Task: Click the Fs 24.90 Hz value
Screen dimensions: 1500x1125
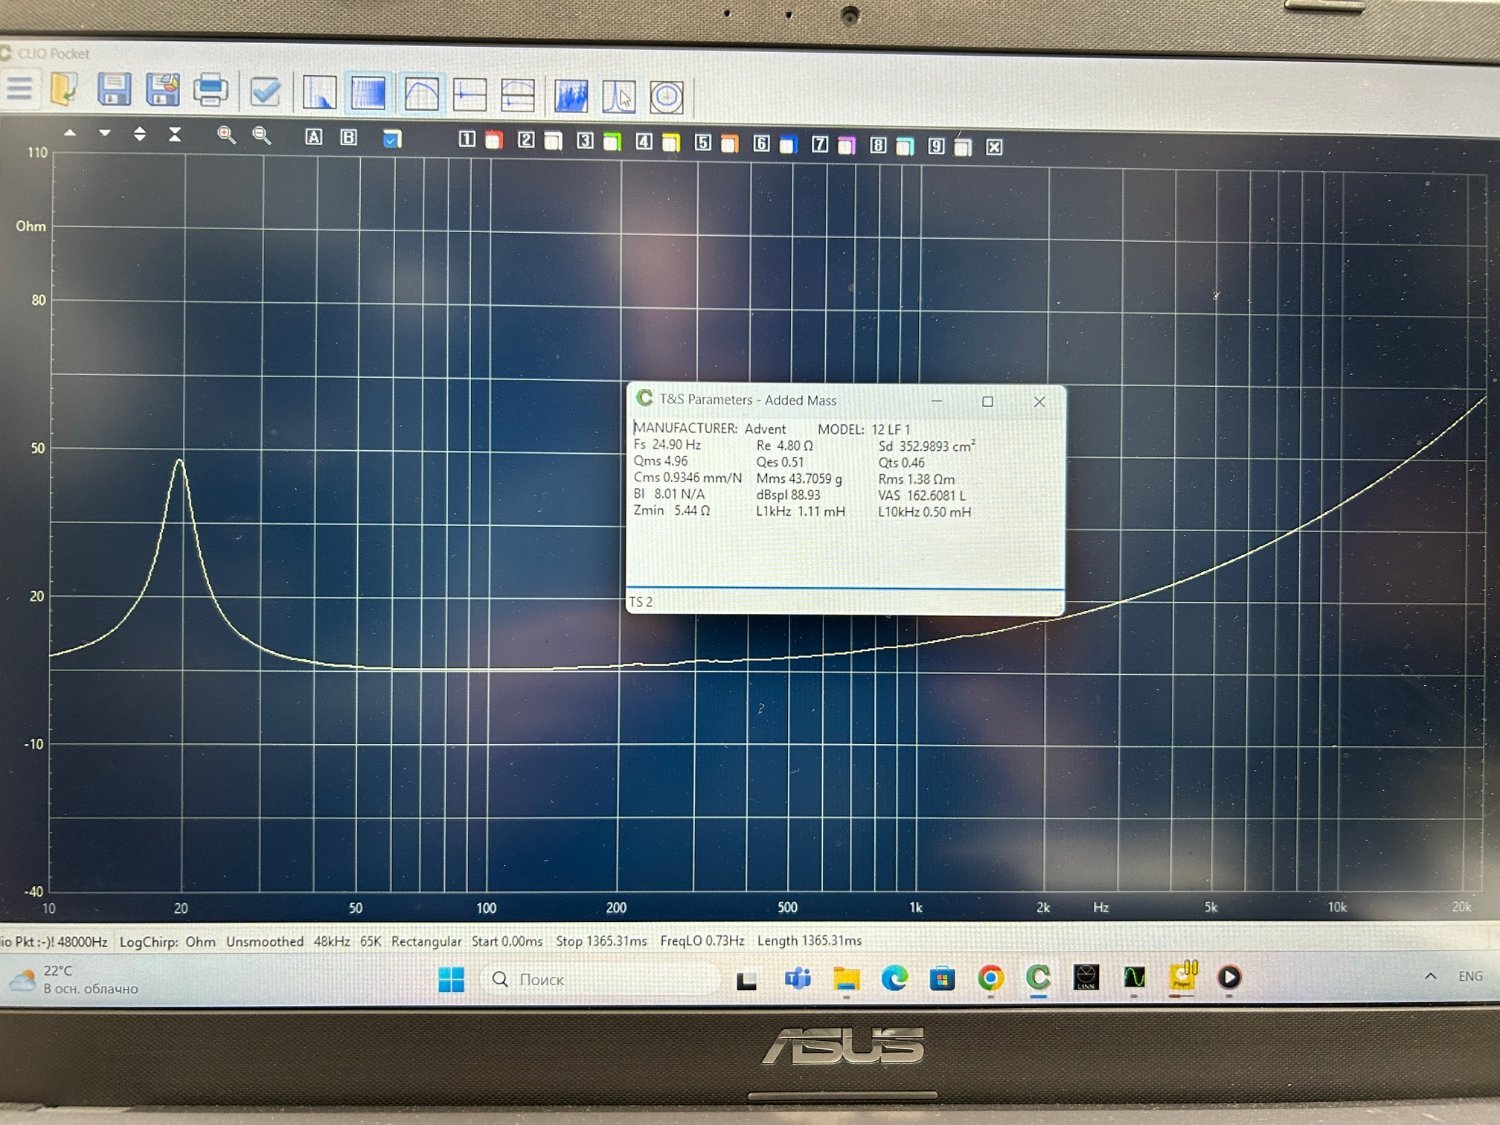Action: [677, 445]
